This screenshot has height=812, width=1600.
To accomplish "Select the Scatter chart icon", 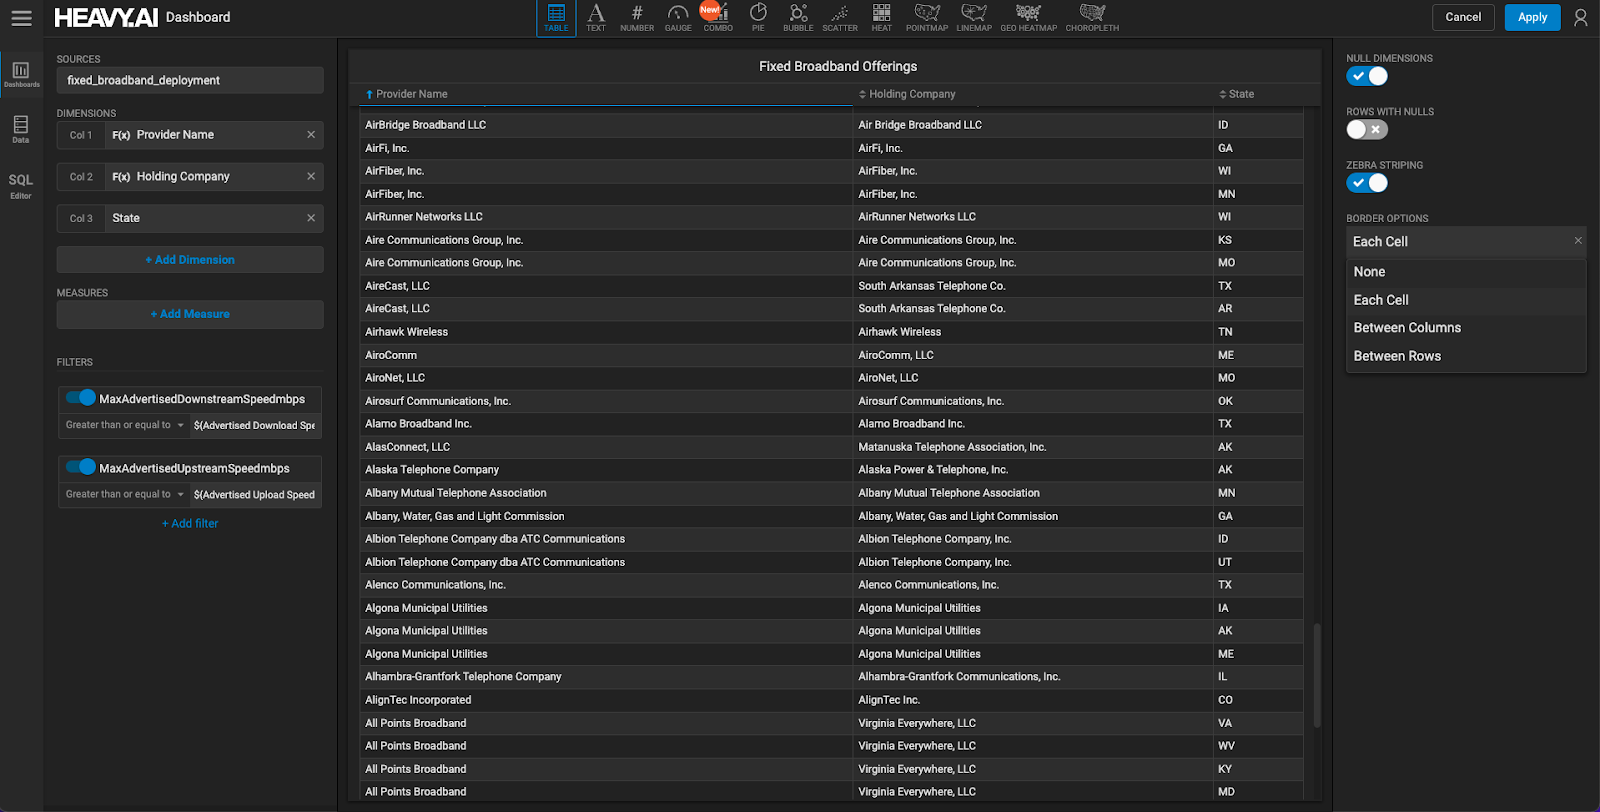I will [x=840, y=17].
